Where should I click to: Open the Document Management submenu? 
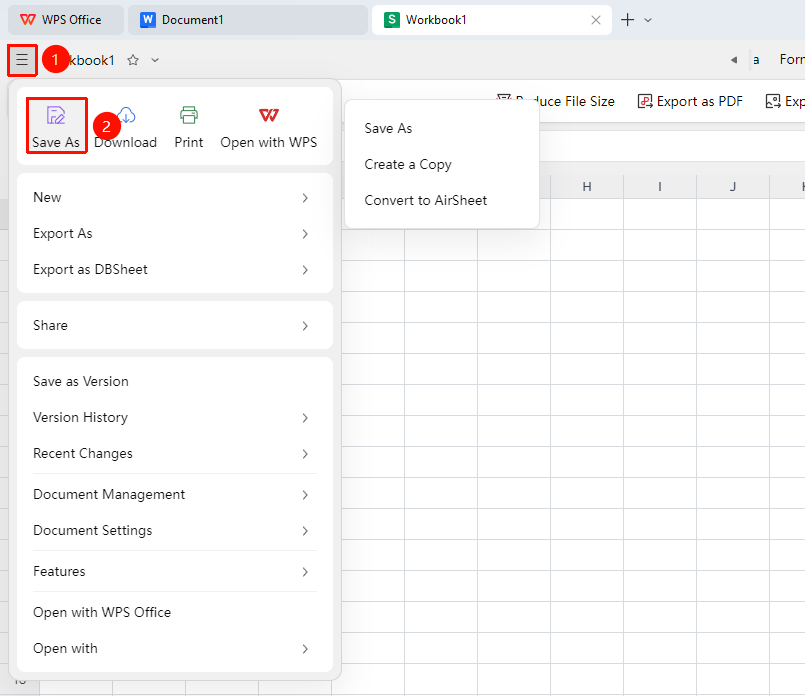175,494
